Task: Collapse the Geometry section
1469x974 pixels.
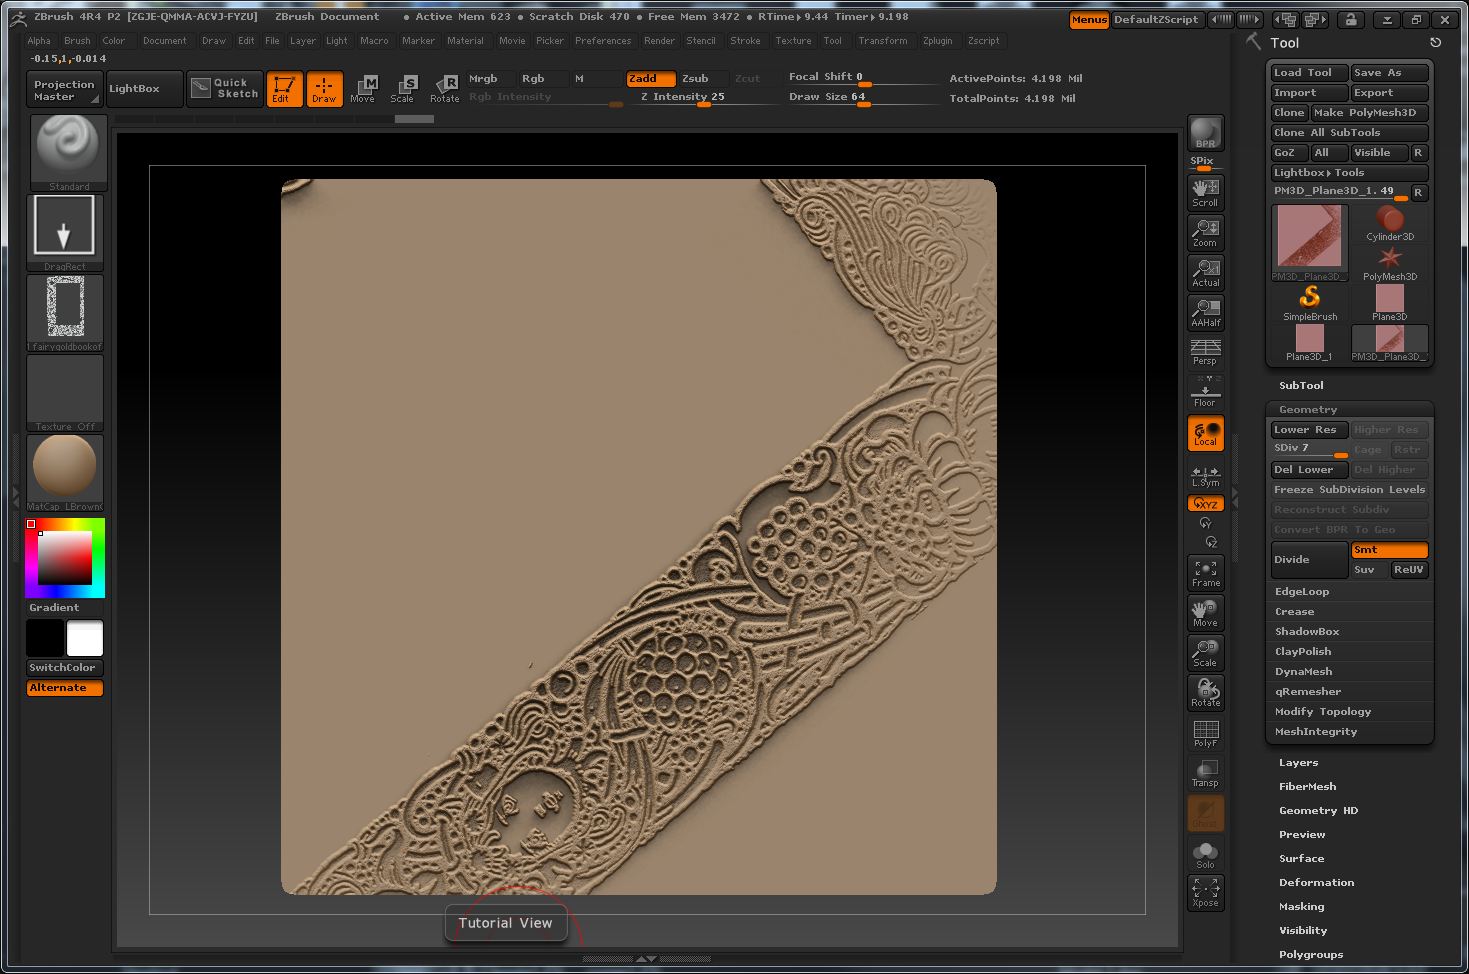Action: 1308,409
